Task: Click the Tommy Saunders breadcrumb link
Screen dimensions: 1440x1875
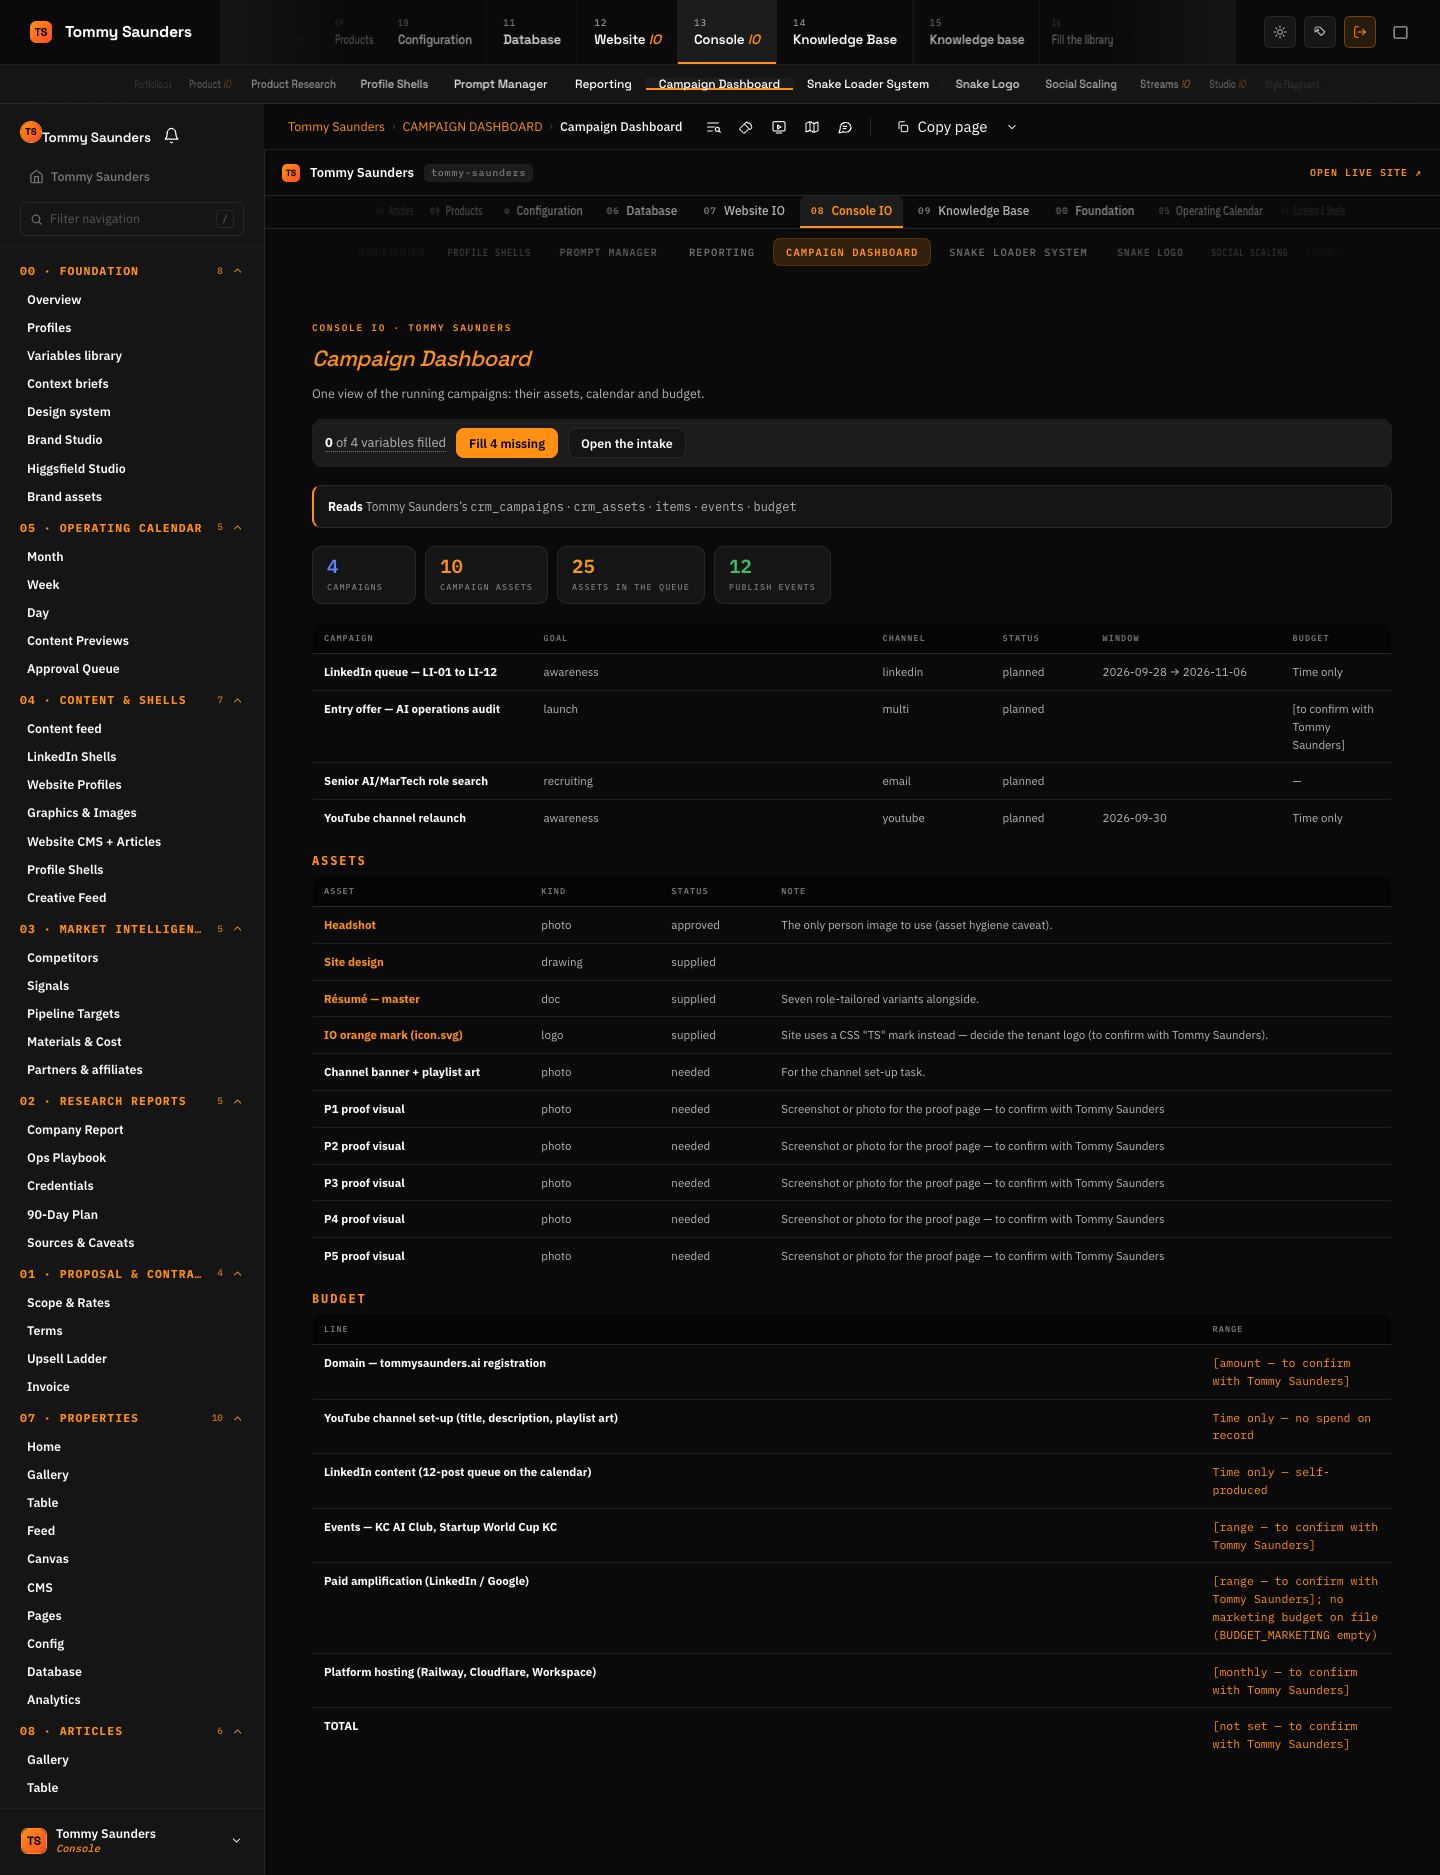Action: 336,127
